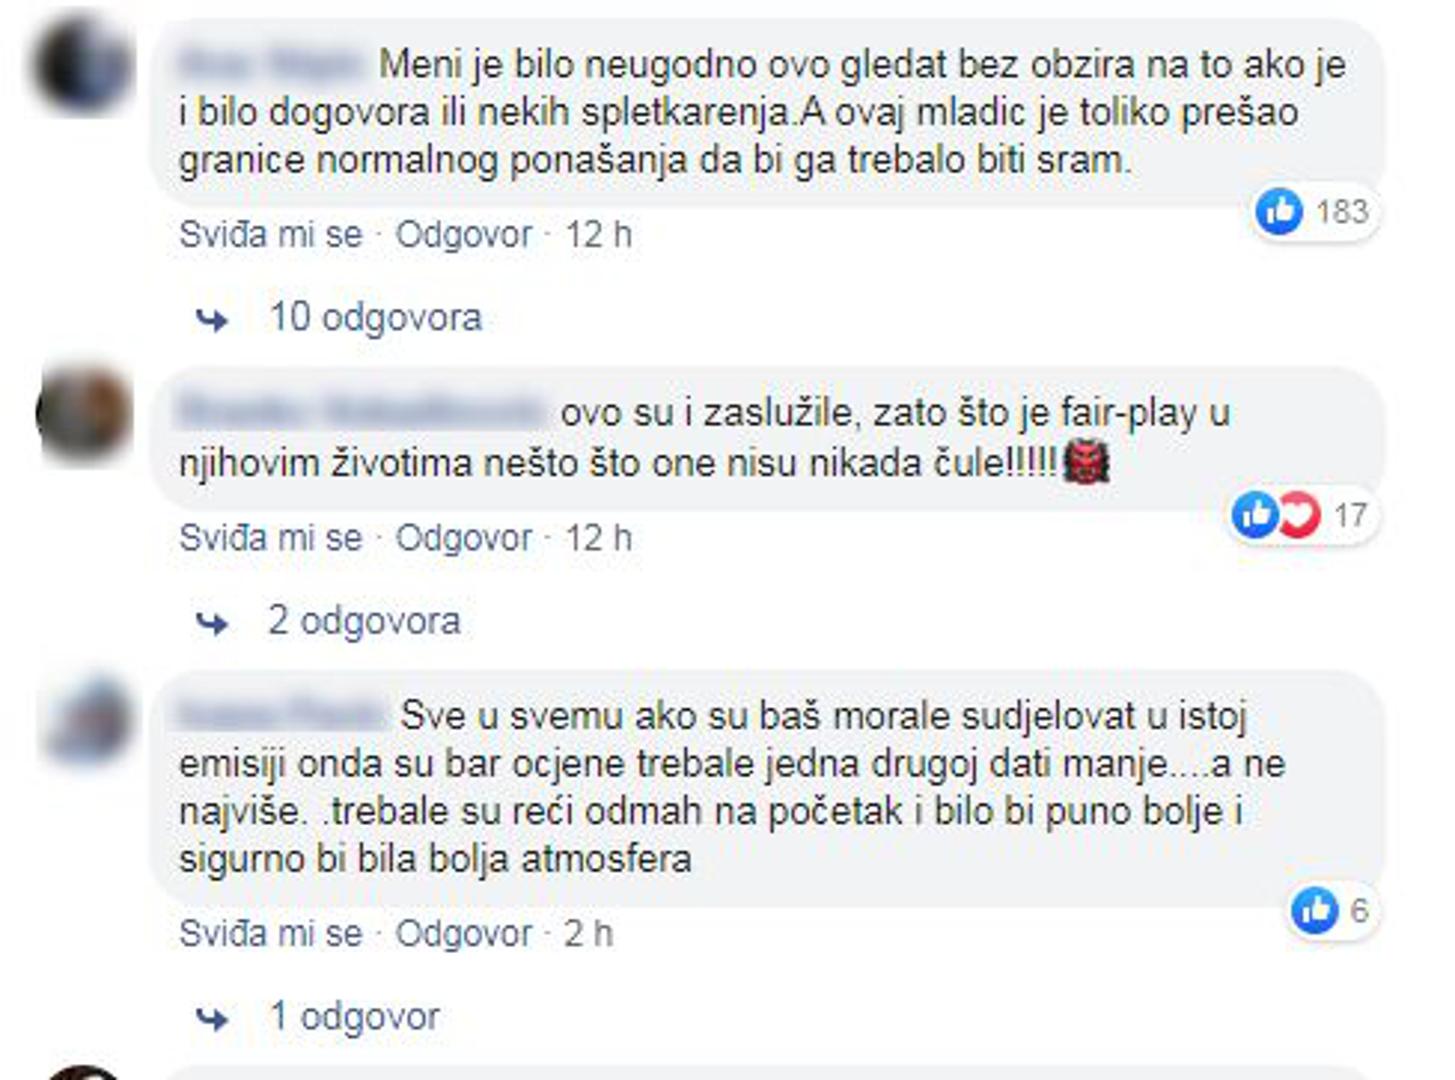
Task: Like the first comment via Sviđa mi se
Action: pyautogui.click(x=270, y=235)
